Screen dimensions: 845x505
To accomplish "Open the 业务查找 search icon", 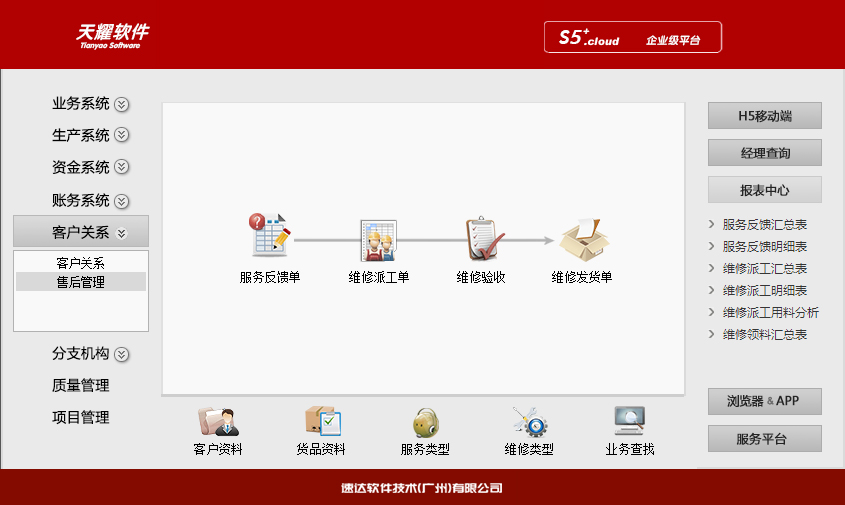I will (629, 424).
